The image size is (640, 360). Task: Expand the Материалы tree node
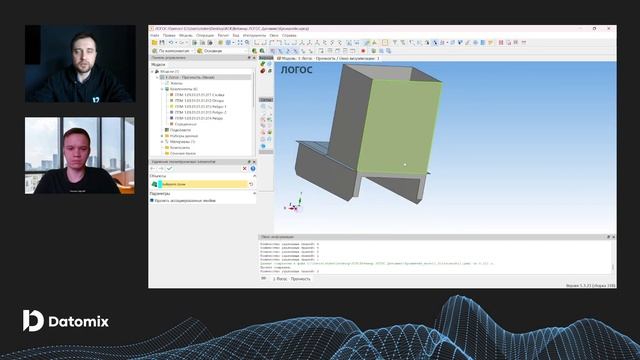point(162,142)
